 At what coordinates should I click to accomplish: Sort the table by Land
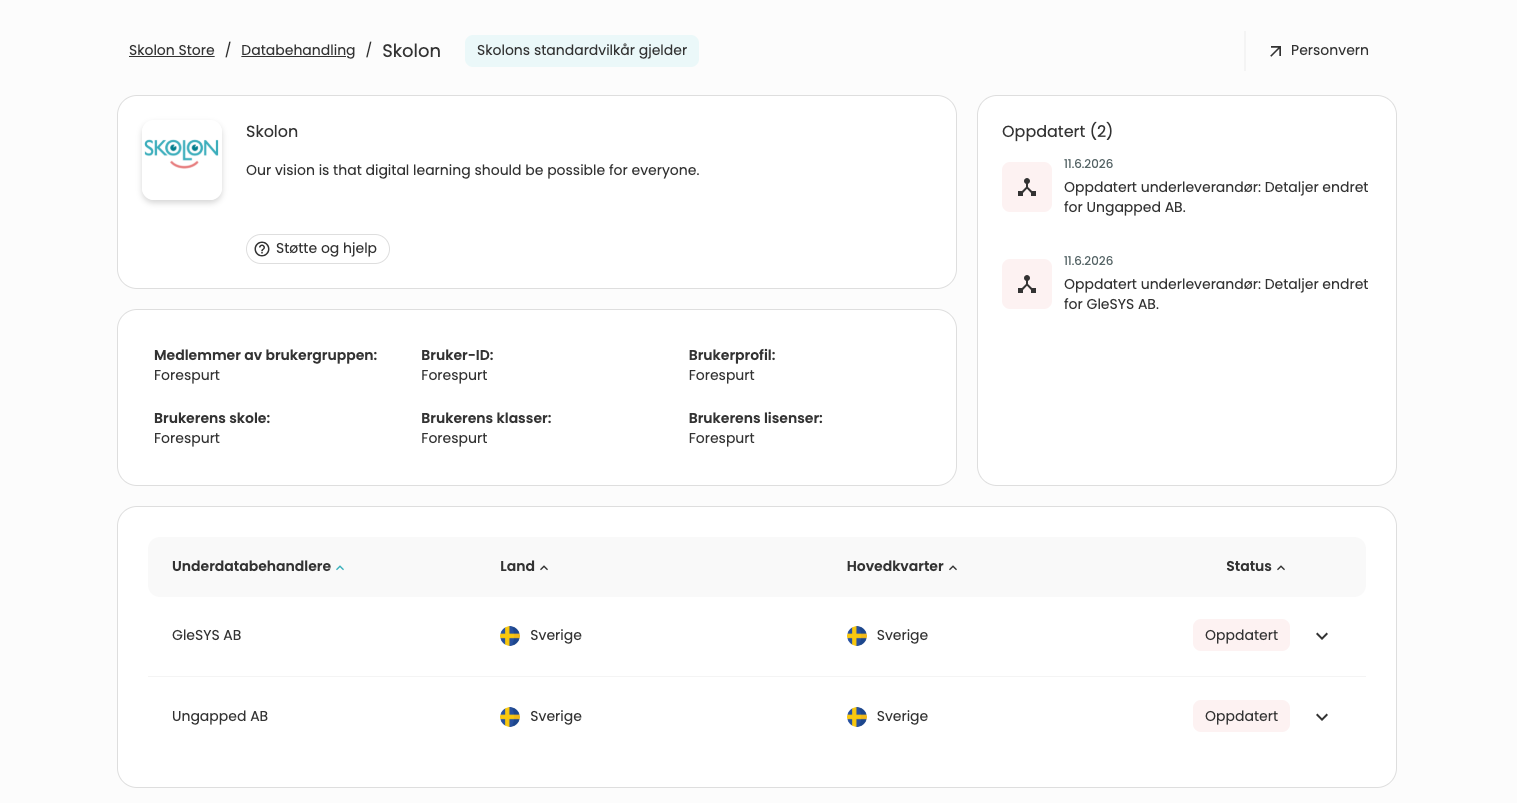pos(524,566)
